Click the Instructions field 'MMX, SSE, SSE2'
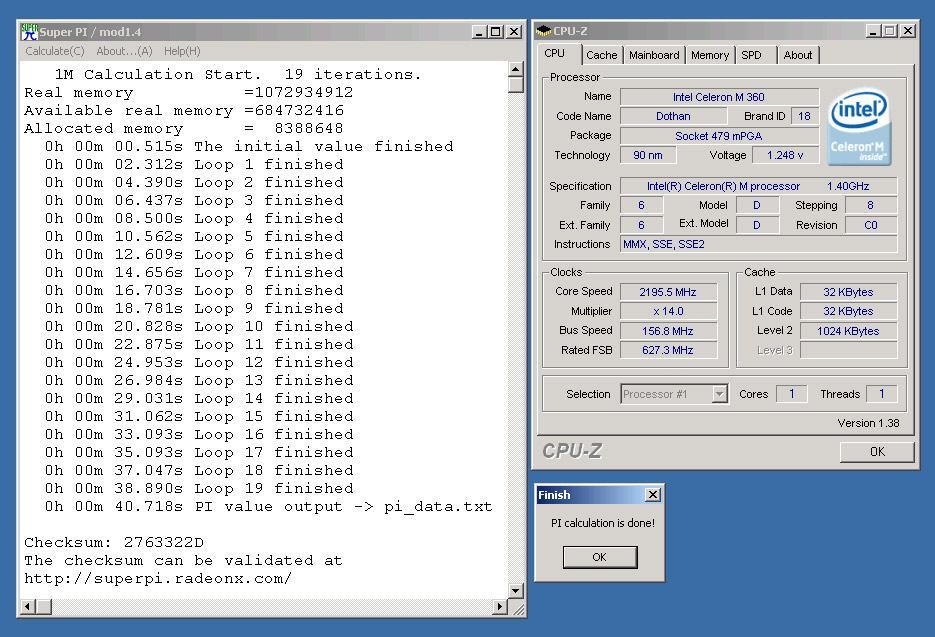This screenshot has height=637, width=935. tap(758, 244)
